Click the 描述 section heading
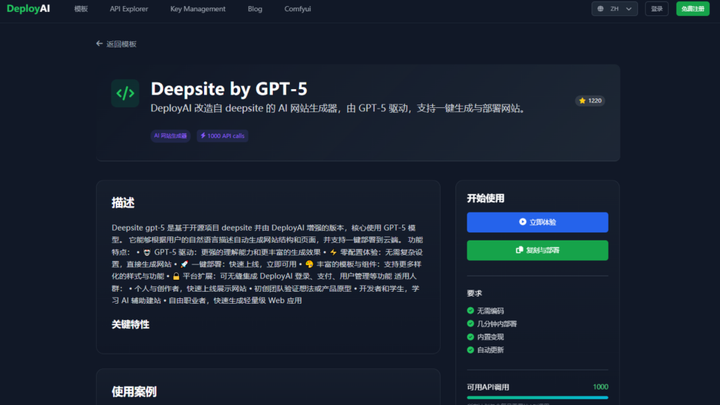Viewport: 720px width, 405px height. click(x=123, y=202)
